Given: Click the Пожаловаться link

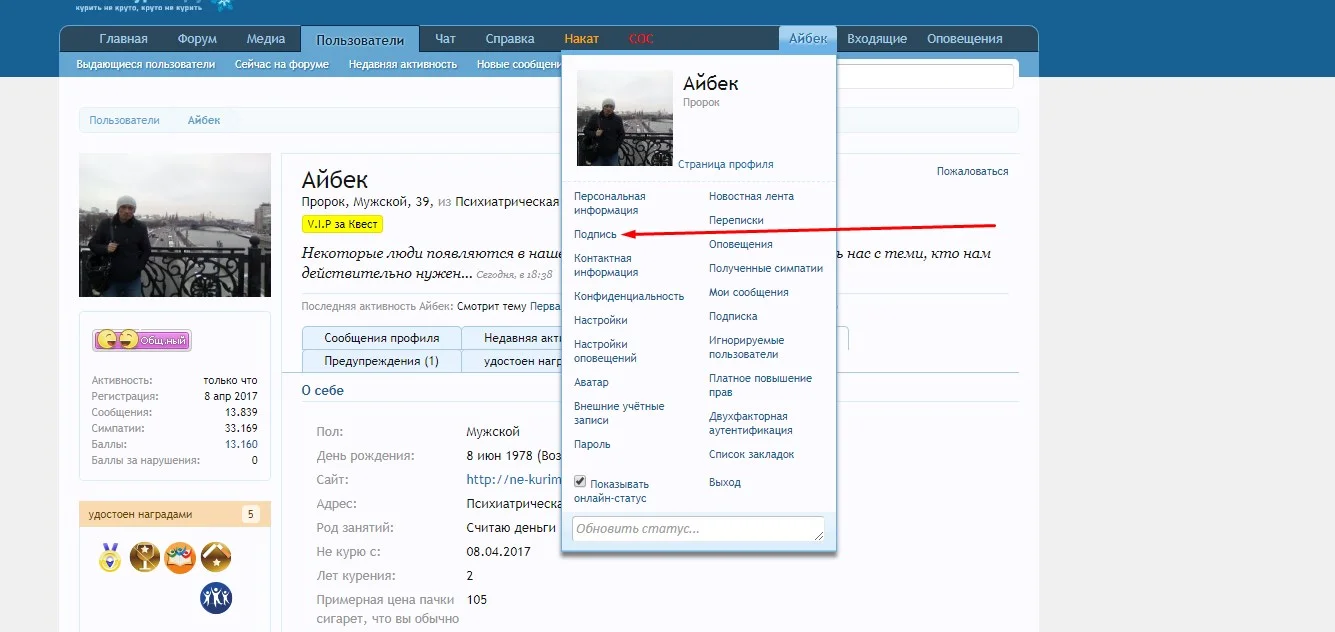Looking at the screenshot, I should click(x=970, y=170).
